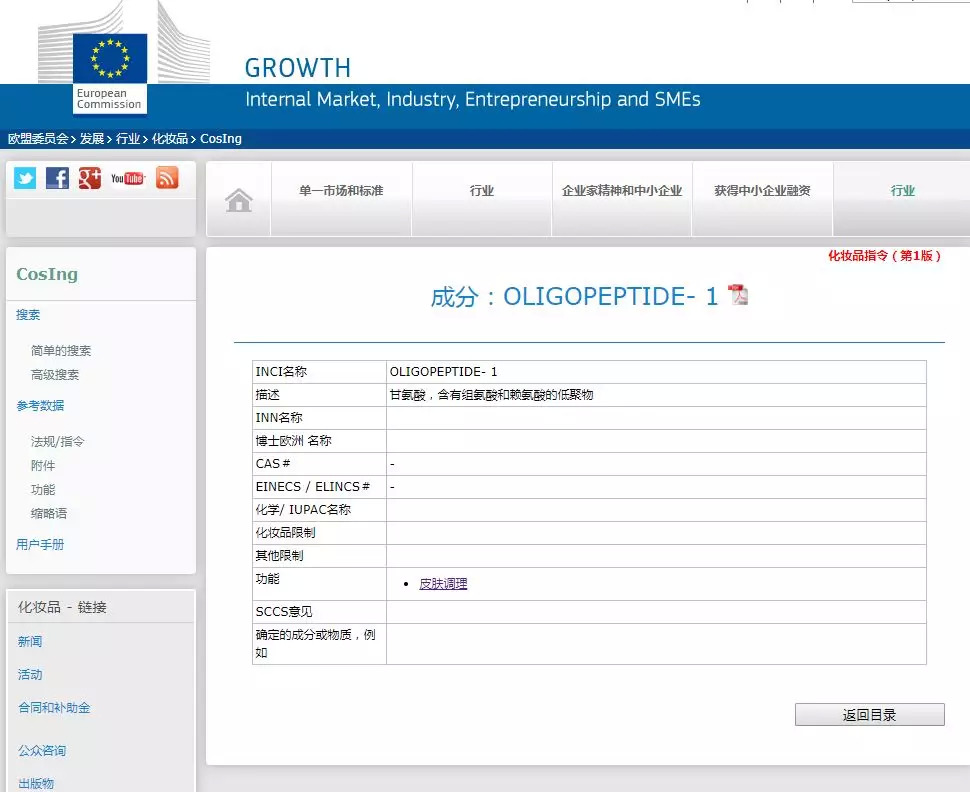970x792 pixels.
Task: Click the 成分：OLIGOPEPTIDE- 1 page heading
Action: point(575,296)
